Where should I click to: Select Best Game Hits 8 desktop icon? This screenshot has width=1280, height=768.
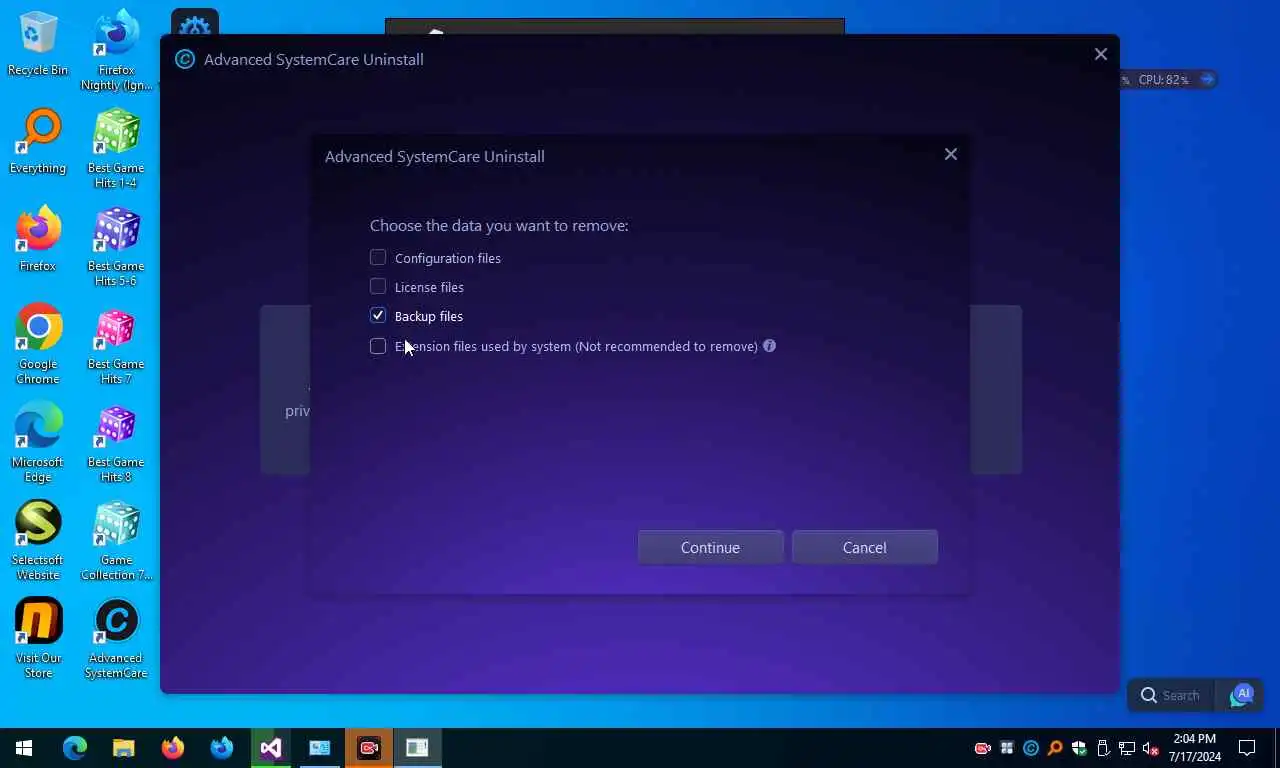click(116, 442)
